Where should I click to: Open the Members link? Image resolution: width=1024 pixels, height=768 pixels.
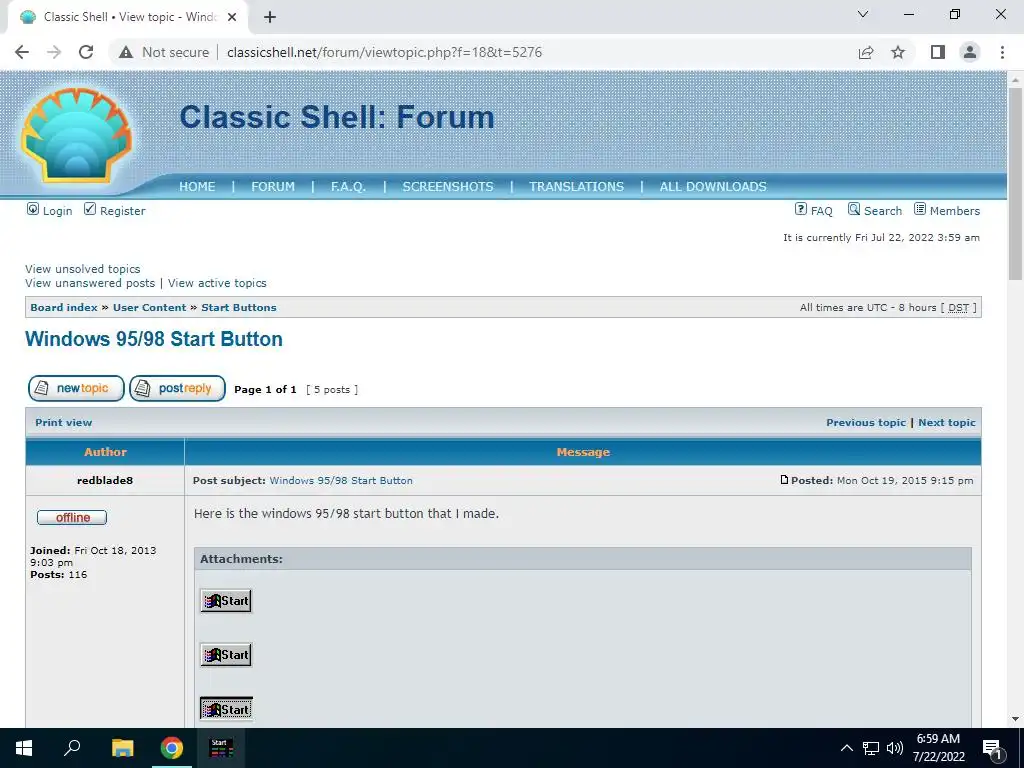[955, 211]
